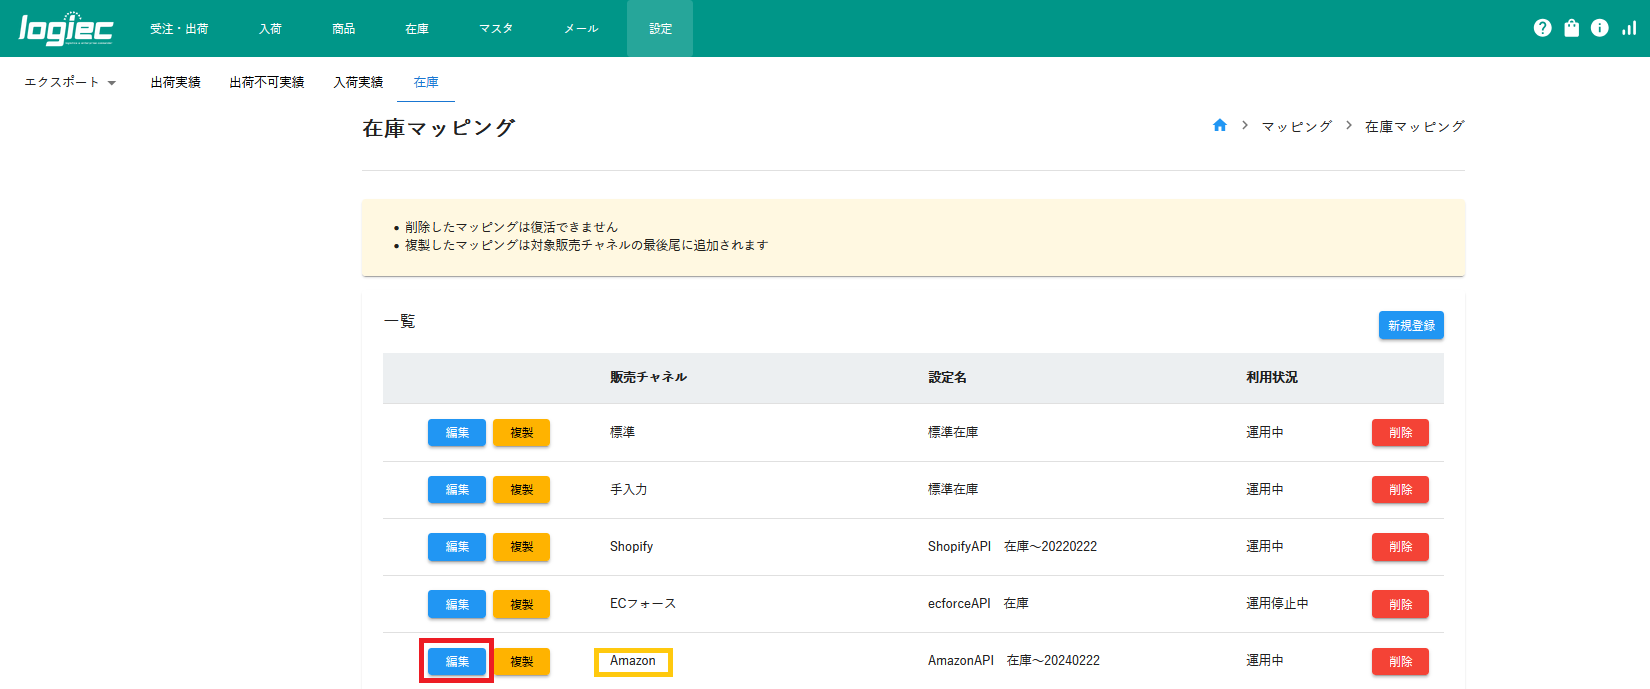Screen dimensions: 1650x689
Task: Click the help question mark icon
Action: click(1542, 28)
